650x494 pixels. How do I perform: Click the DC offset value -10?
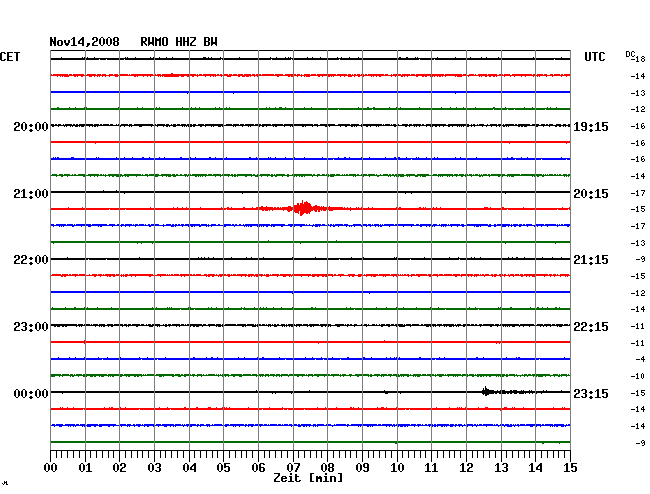[x=638, y=376]
